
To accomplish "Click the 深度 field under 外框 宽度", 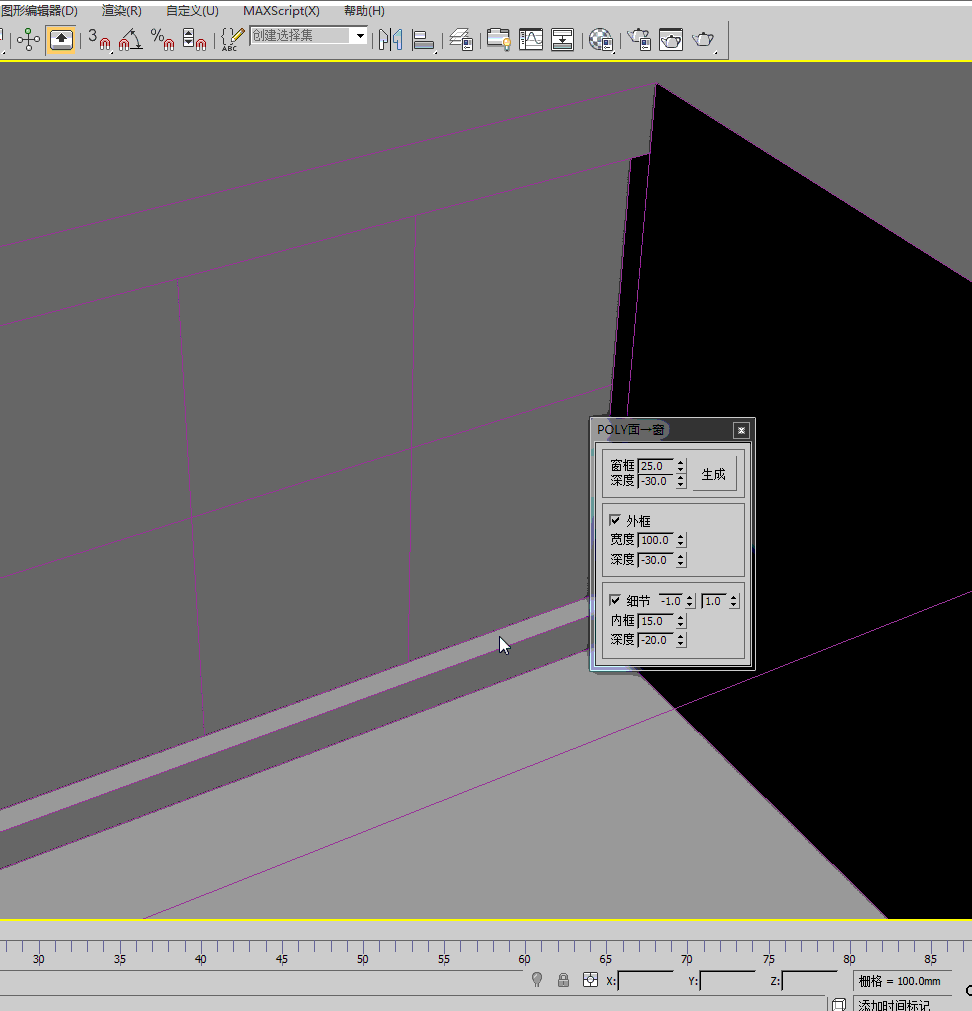I will coord(656,560).
